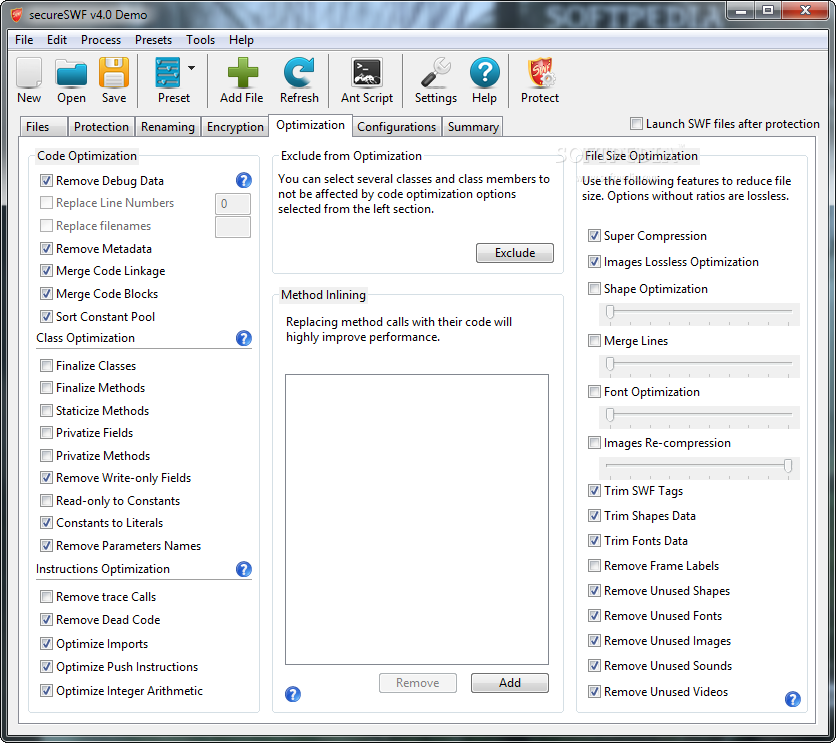Screen dimensions: 836x743
Task: Switch to the Renaming tab
Action: click(x=168, y=127)
